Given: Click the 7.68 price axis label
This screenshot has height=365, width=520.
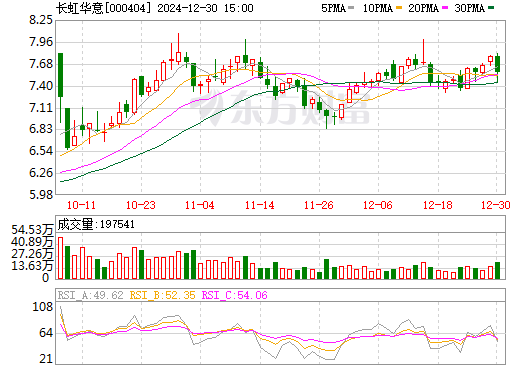Looking at the screenshot, I should point(41,64).
